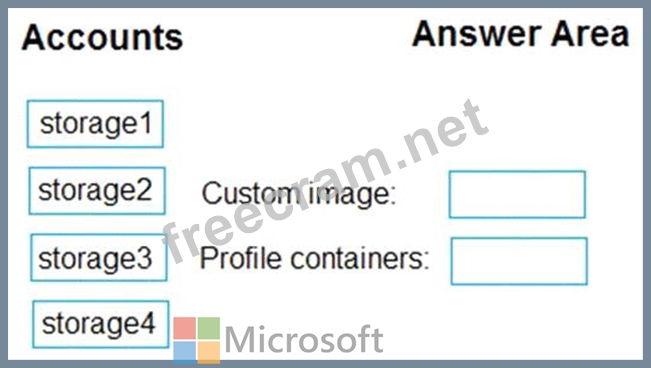The image size is (651, 368).
Task: Click the Microsoft four-square logo icon
Action: tap(197, 340)
